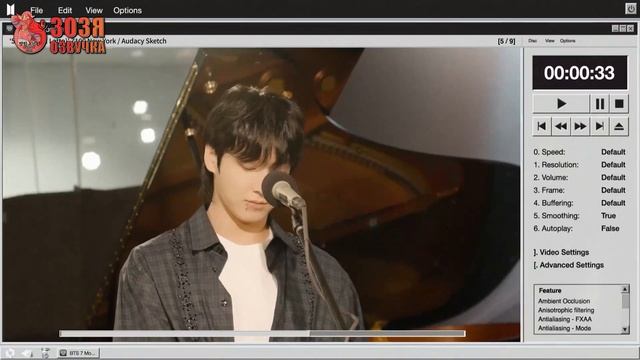
Task: Select Anisotrophic filtering in Feature list
Action: click(566, 310)
